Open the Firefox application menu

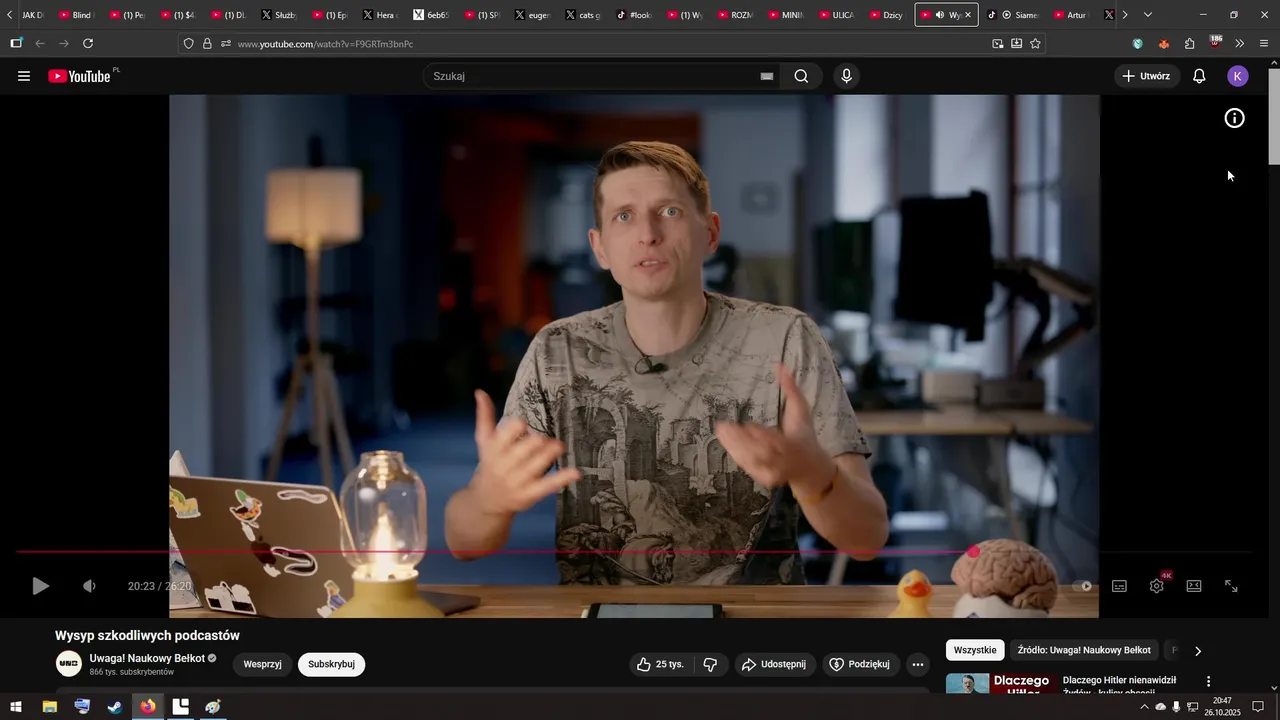tap(1264, 44)
